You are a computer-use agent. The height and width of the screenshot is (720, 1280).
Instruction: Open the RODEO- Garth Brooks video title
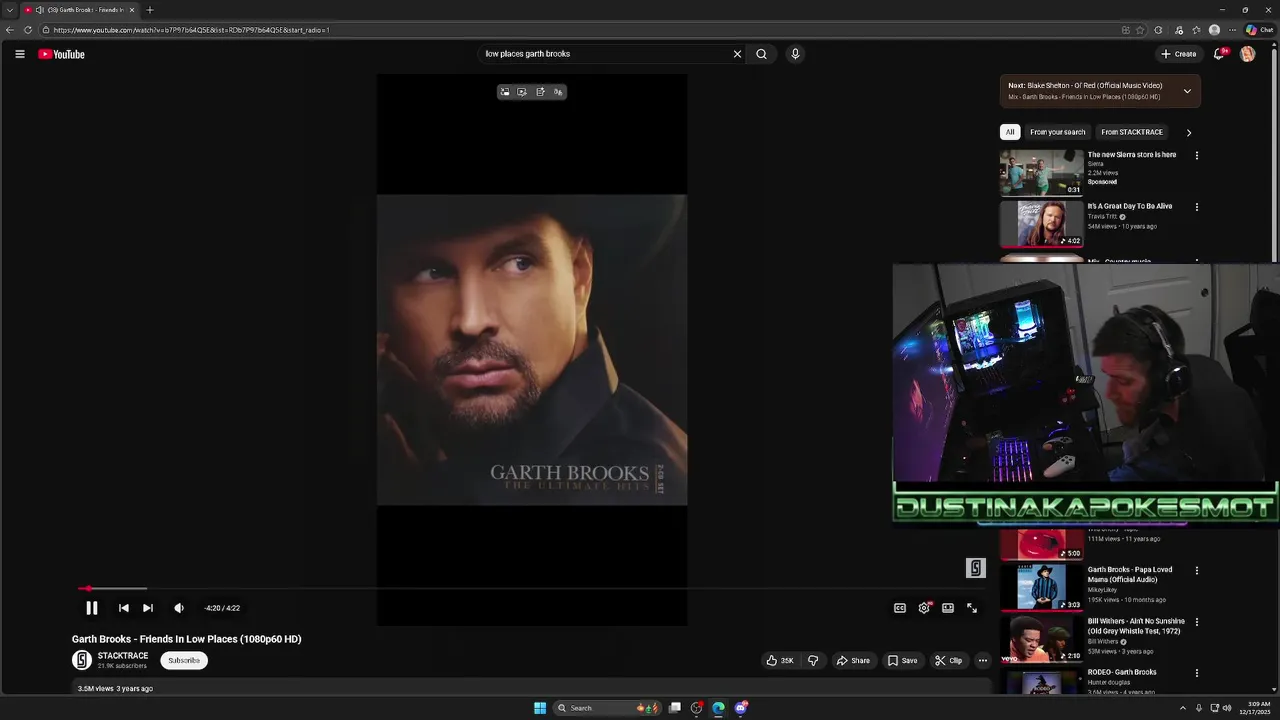tap(1122, 672)
